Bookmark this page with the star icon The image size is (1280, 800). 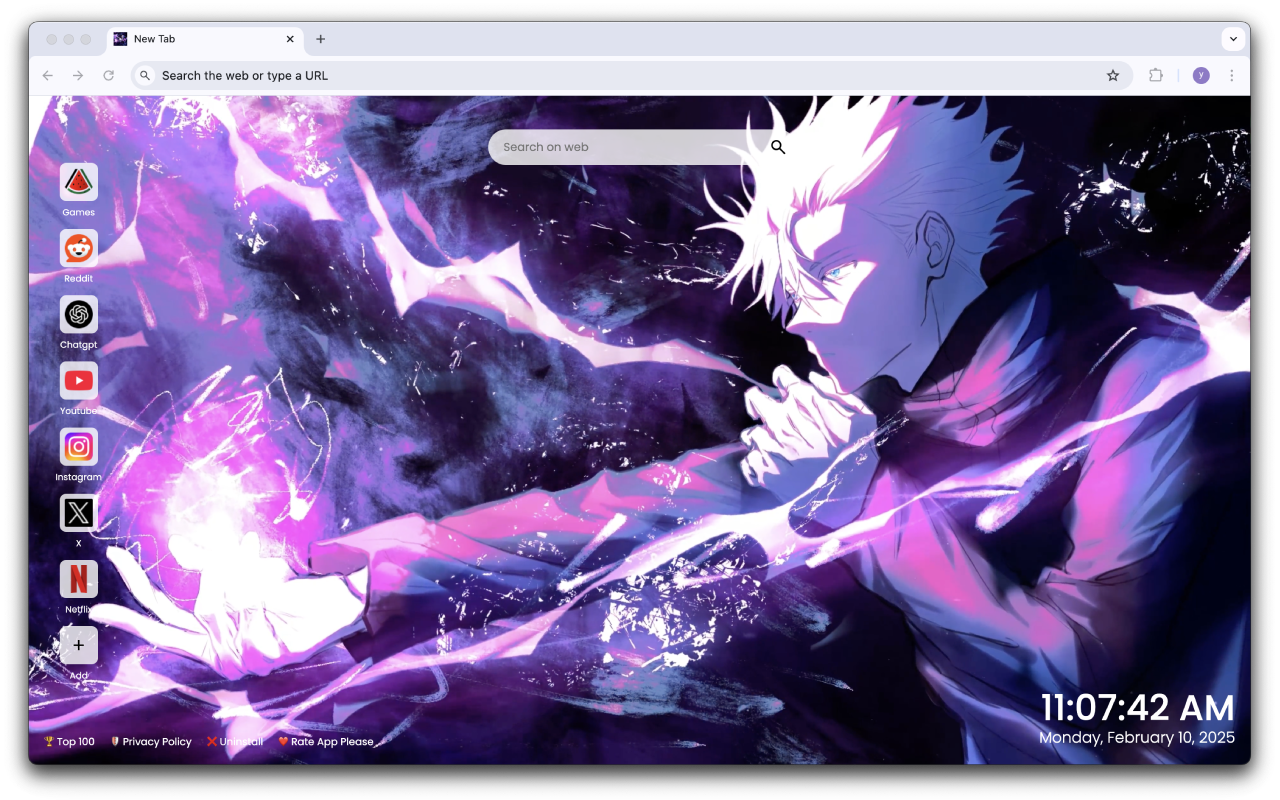[1113, 75]
